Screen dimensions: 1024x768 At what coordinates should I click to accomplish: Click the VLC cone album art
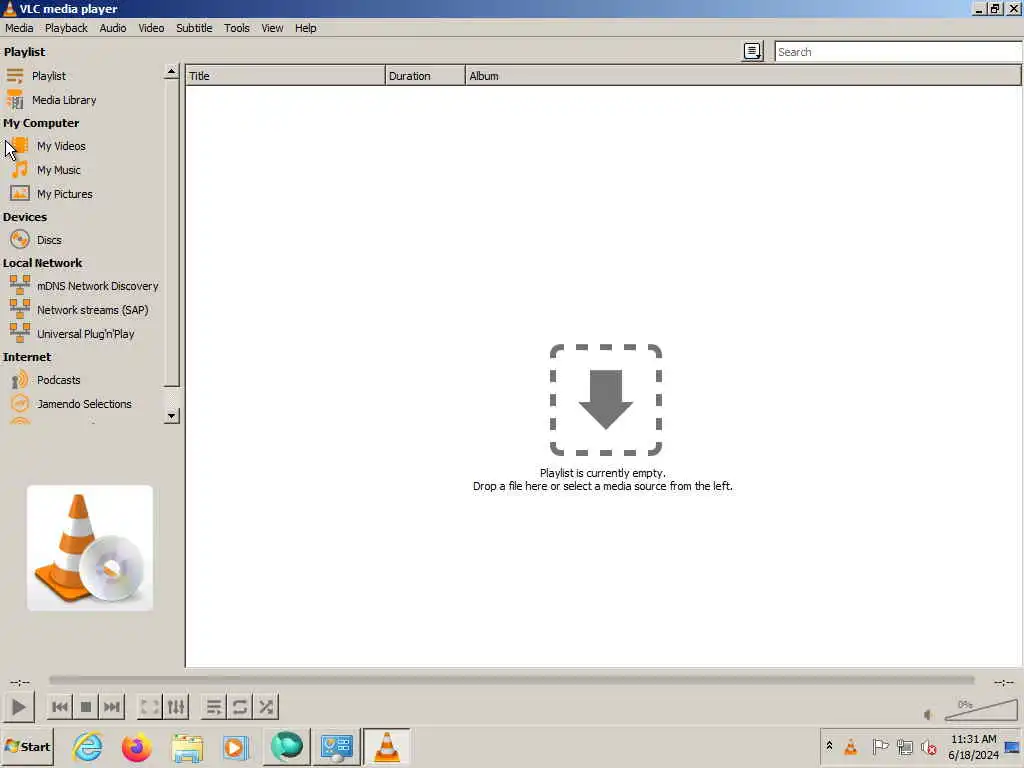pyautogui.click(x=90, y=548)
